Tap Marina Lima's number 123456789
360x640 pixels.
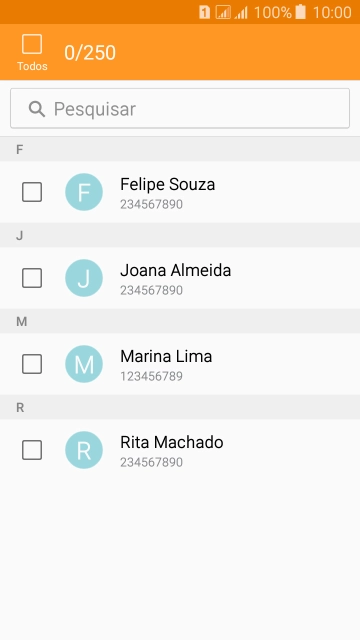(151, 376)
